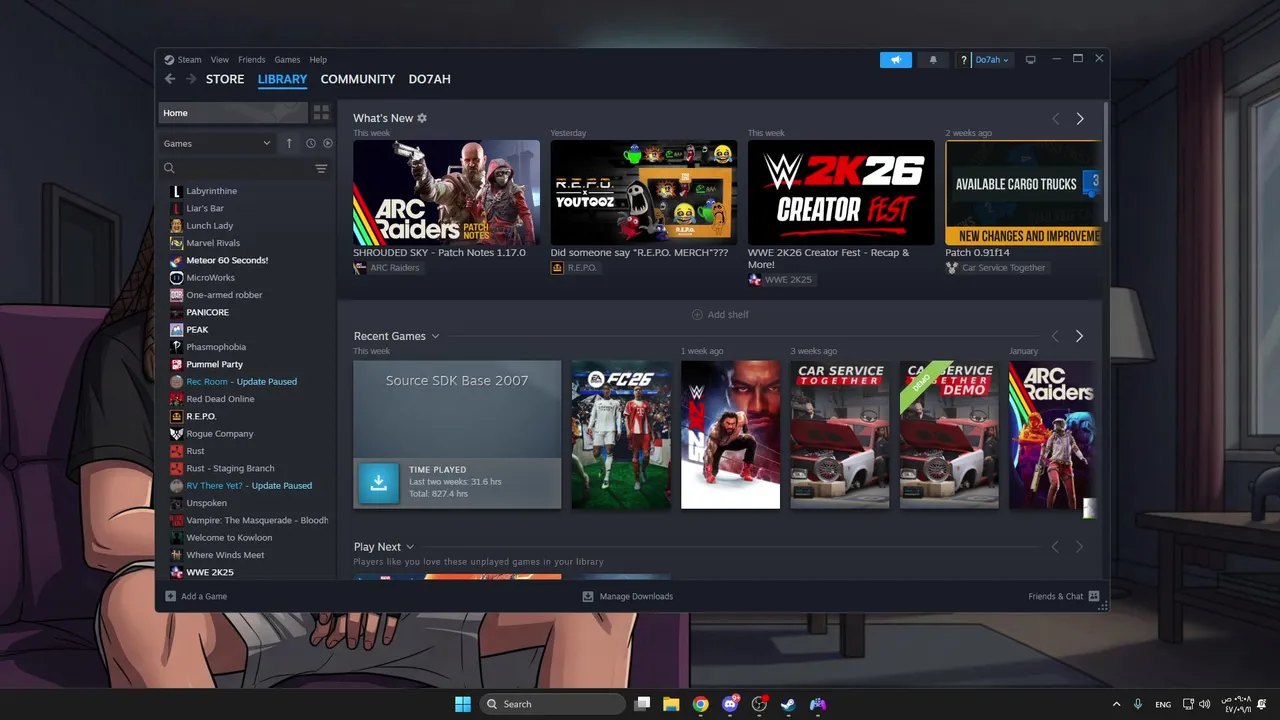This screenshot has width=1280, height=720.
Task: Expand the Play Next shelf dropdown
Action: 410,547
